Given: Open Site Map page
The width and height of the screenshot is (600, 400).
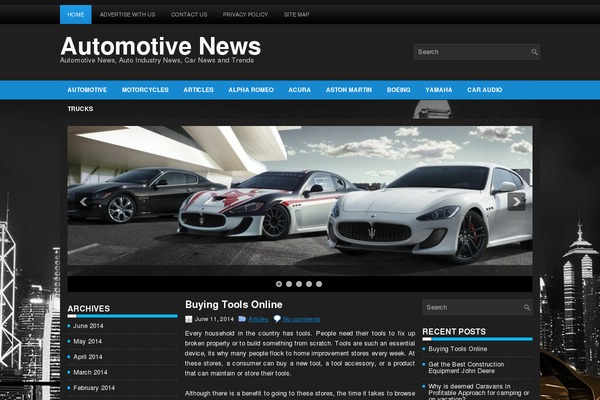Looking at the screenshot, I should (297, 15).
